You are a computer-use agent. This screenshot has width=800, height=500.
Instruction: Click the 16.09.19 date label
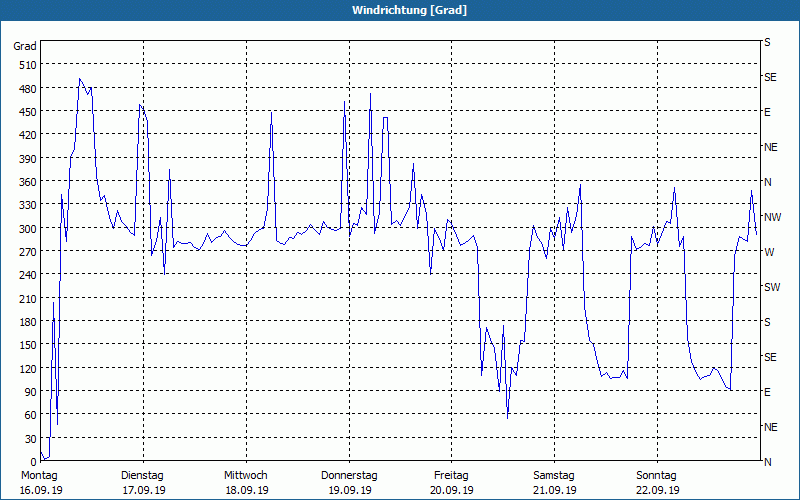(x=41, y=490)
